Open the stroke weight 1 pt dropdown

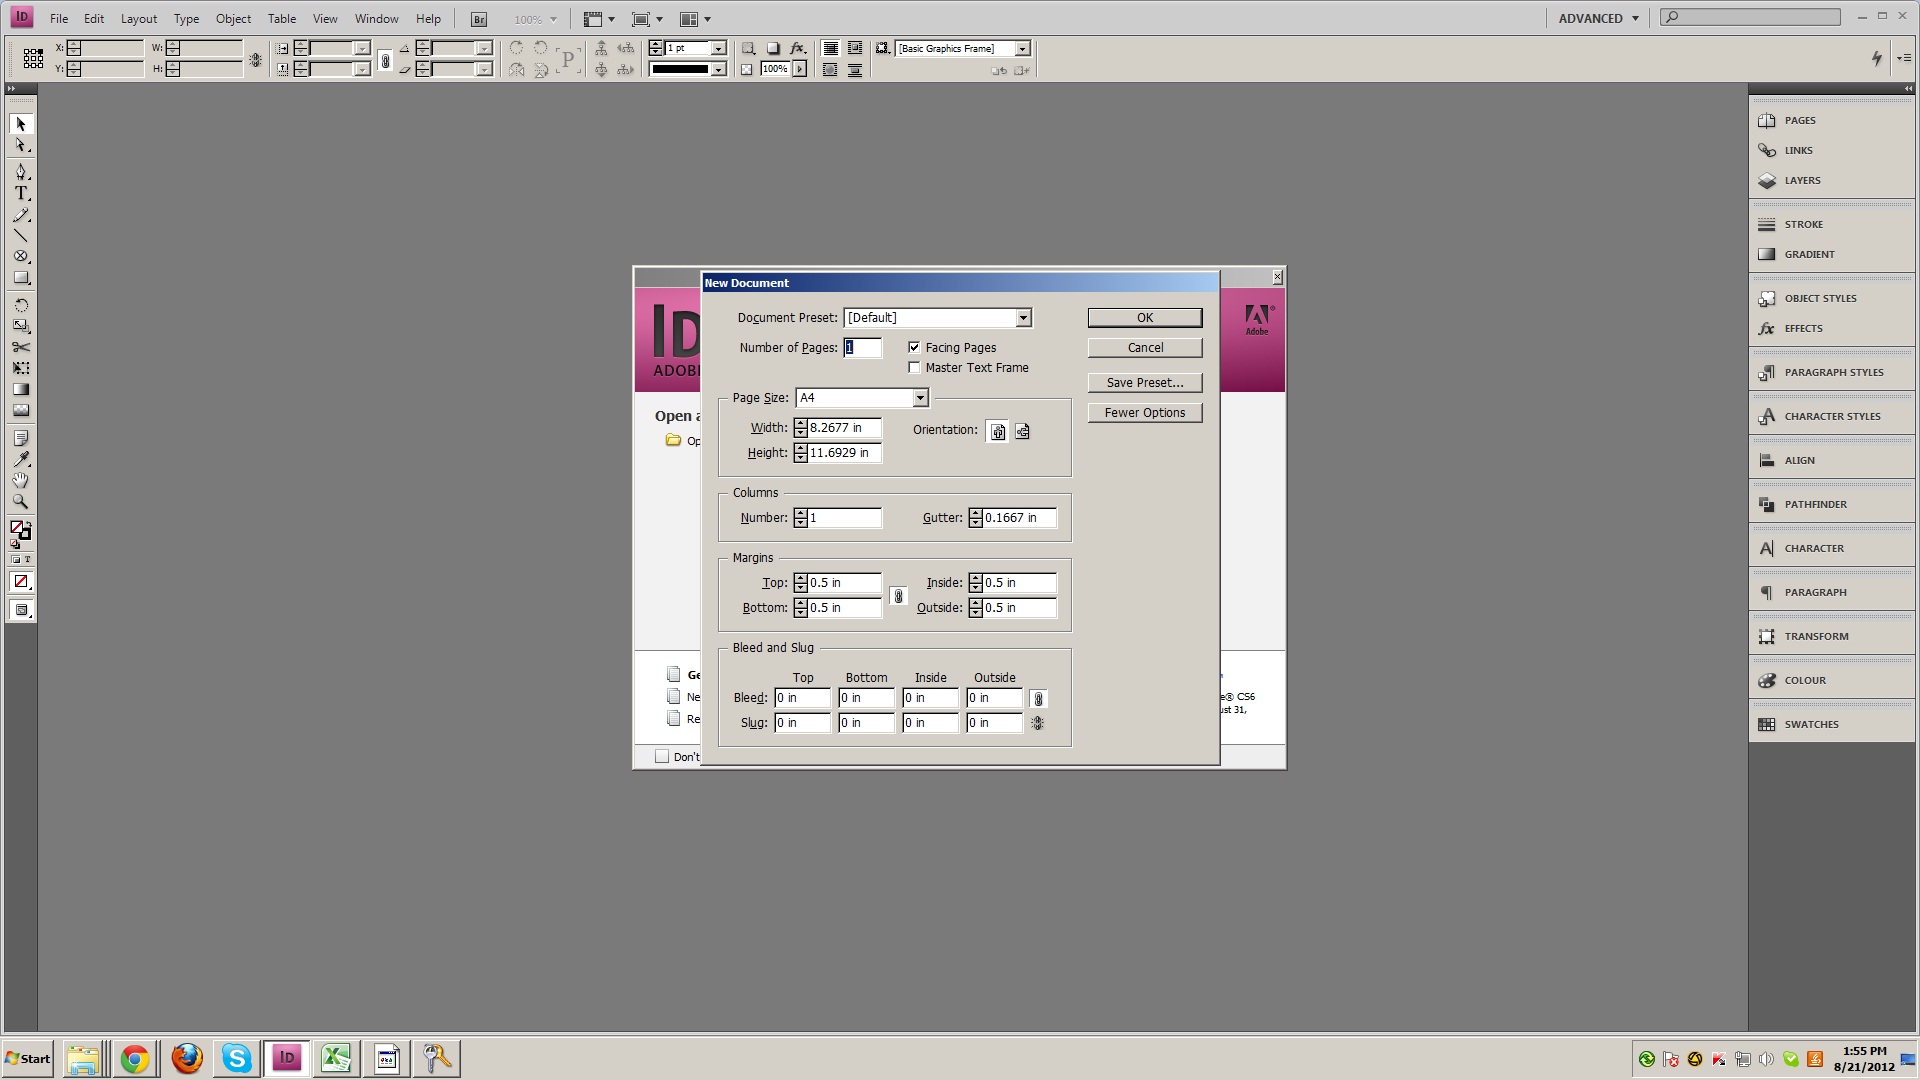718,48
